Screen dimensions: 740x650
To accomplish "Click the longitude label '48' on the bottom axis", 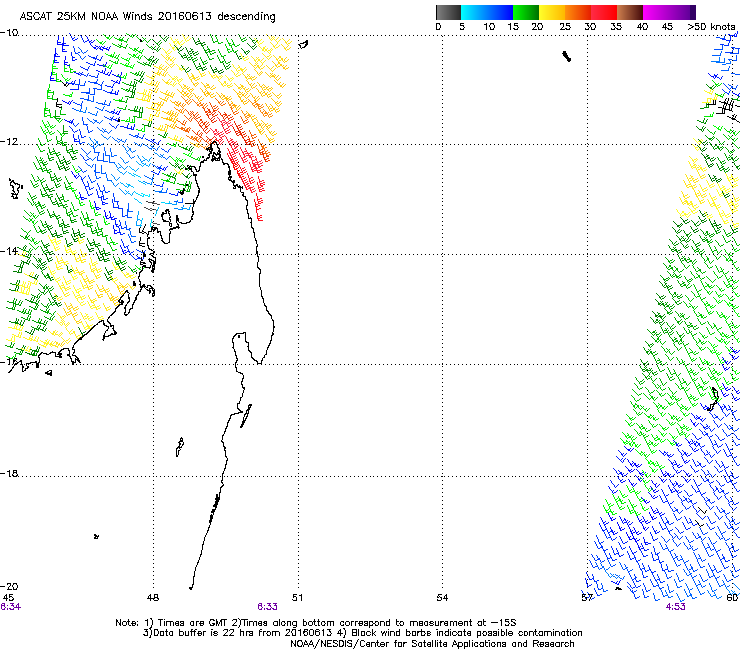I will coord(153,598).
